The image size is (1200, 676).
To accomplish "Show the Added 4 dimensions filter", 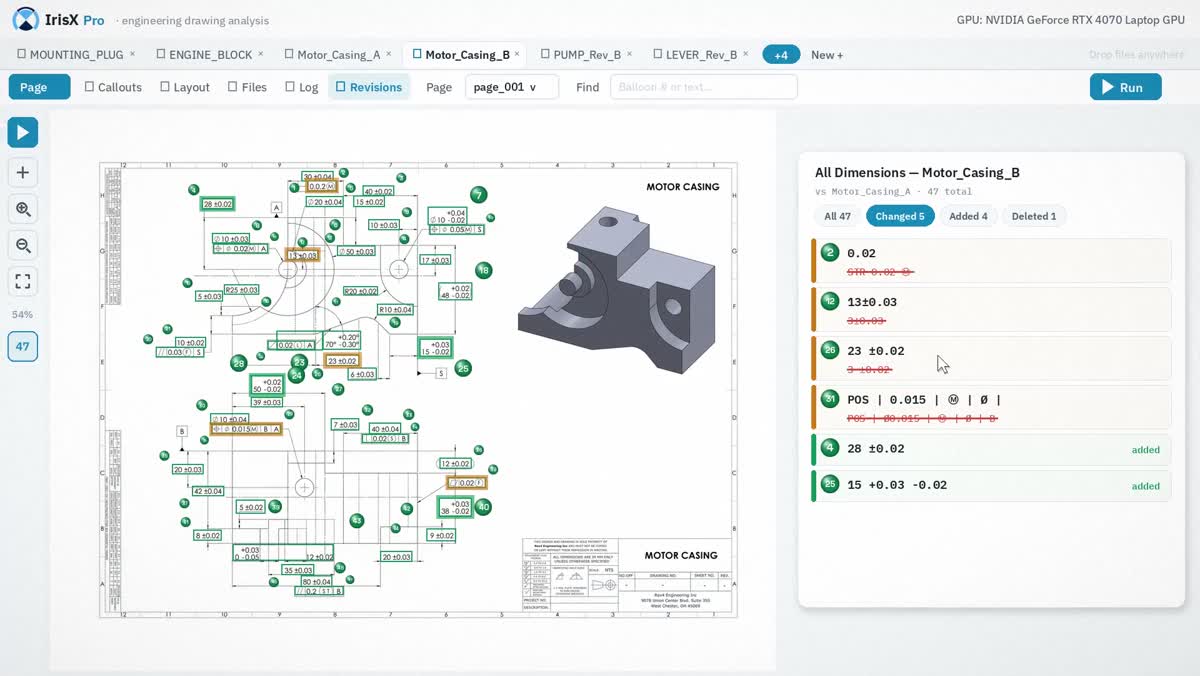I will [x=968, y=216].
